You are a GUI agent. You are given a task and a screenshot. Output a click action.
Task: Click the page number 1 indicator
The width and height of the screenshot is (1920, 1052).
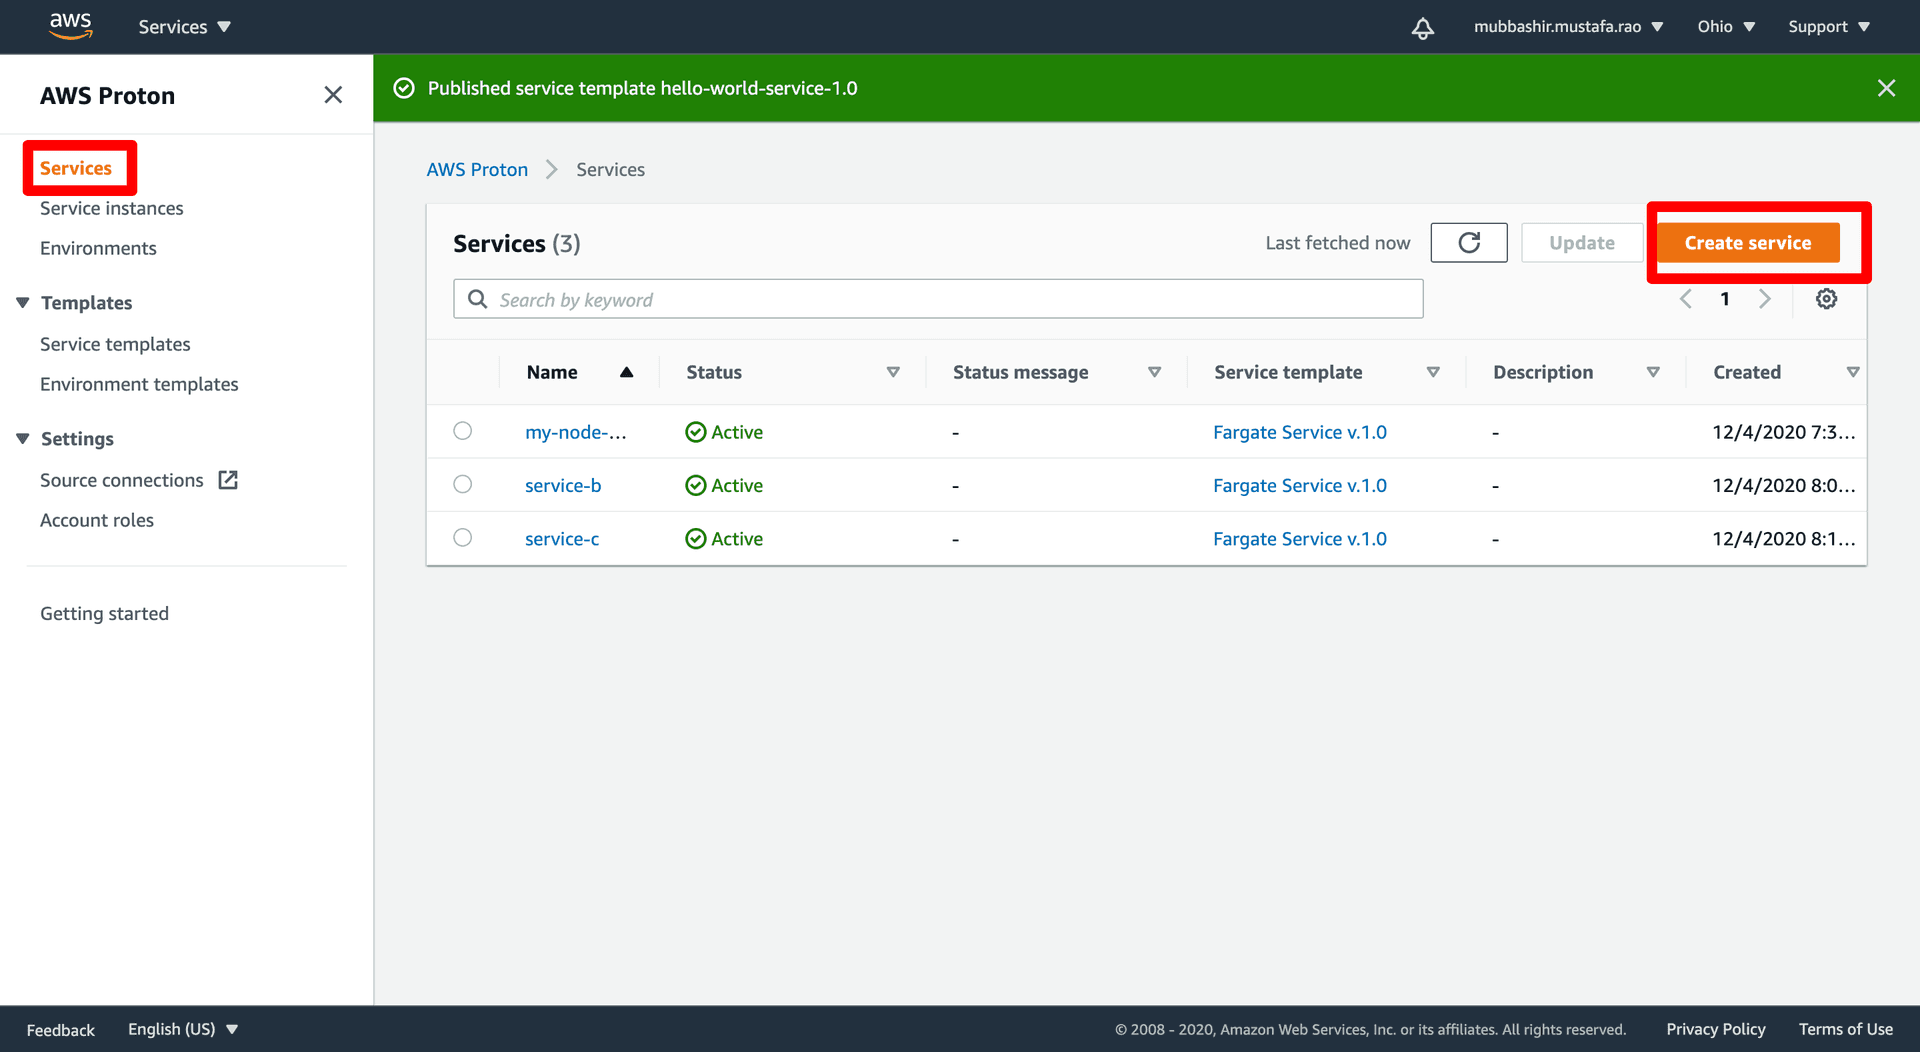[1725, 299]
